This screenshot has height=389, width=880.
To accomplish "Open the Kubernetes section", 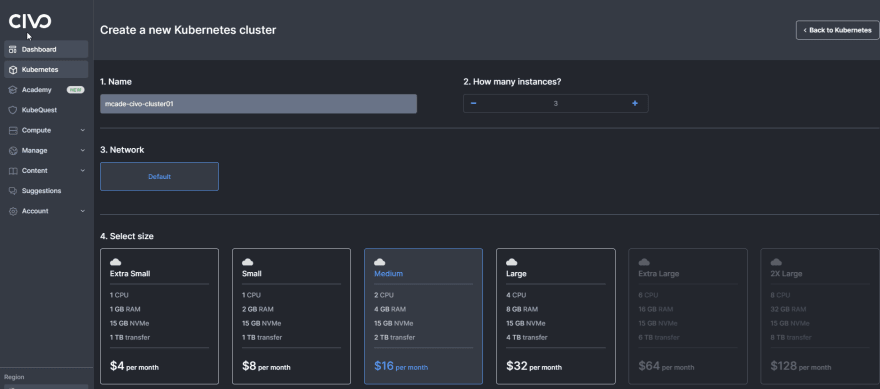I will (46, 70).
